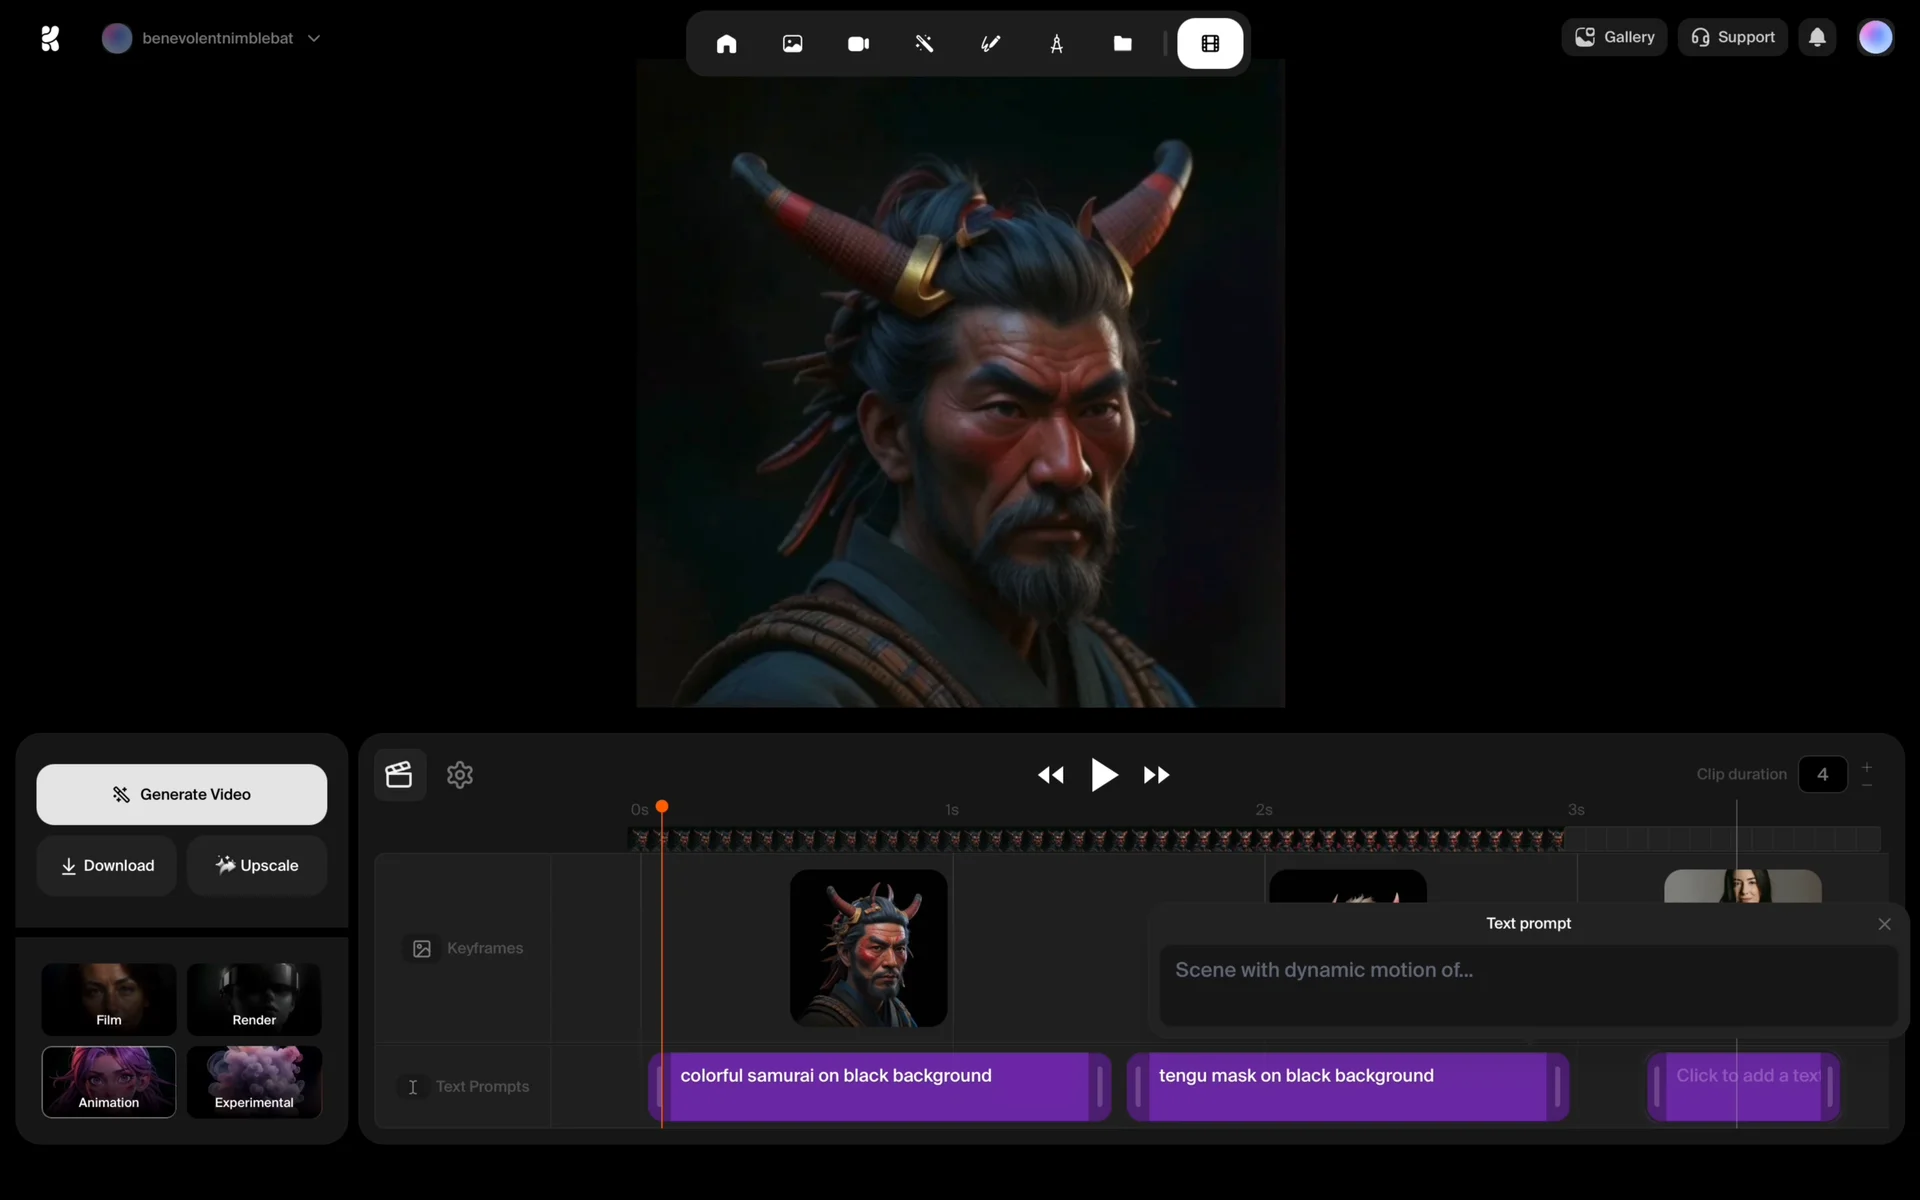
Task: Increase clip duration with plus stepper
Action: (1866, 767)
